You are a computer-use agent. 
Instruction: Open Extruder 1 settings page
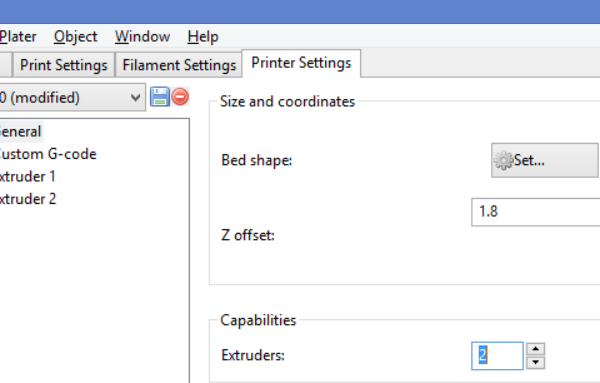(x=28, y=177)
